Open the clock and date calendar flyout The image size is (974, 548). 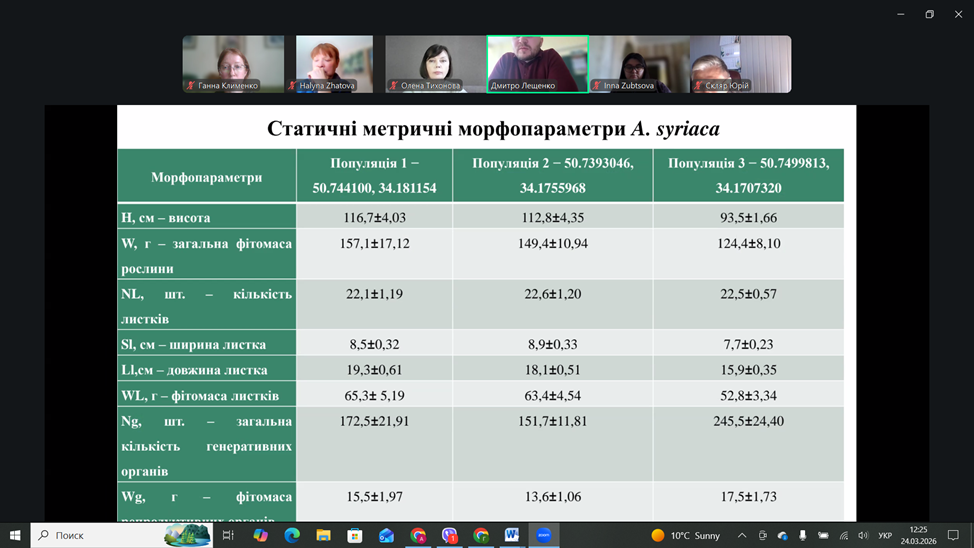(x=918, y=536)
